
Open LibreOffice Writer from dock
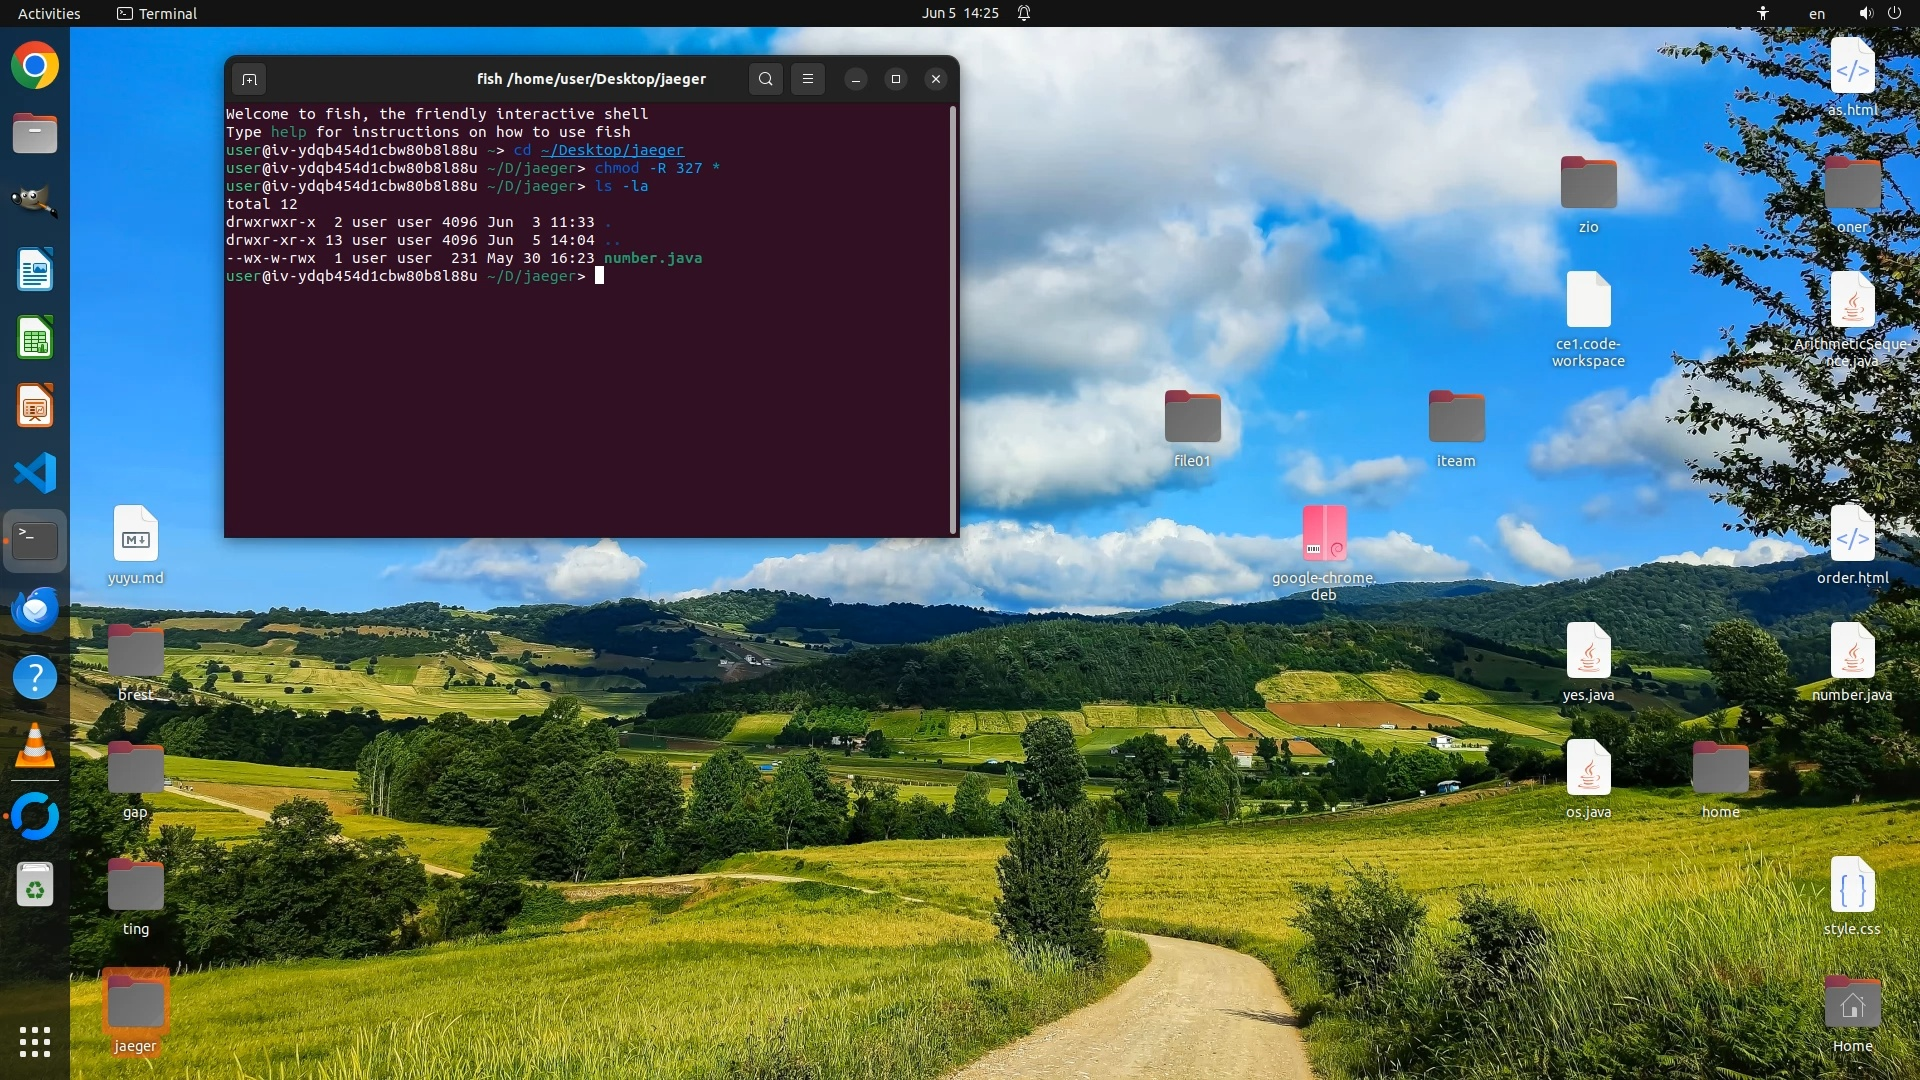(x=35, y=270)
